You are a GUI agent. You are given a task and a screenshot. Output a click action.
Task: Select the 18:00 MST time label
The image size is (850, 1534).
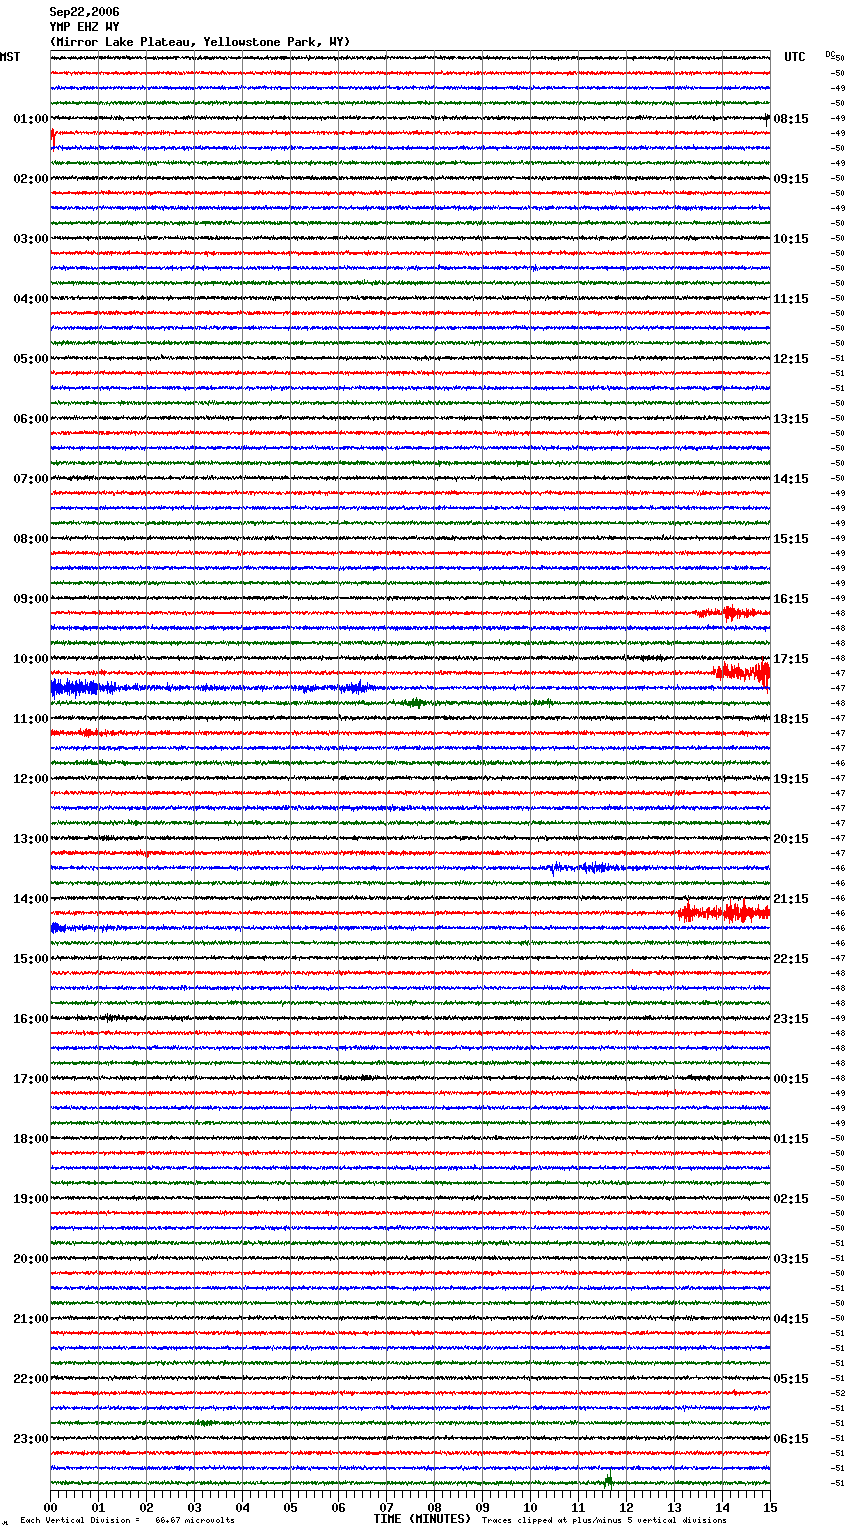[31, 1139]
